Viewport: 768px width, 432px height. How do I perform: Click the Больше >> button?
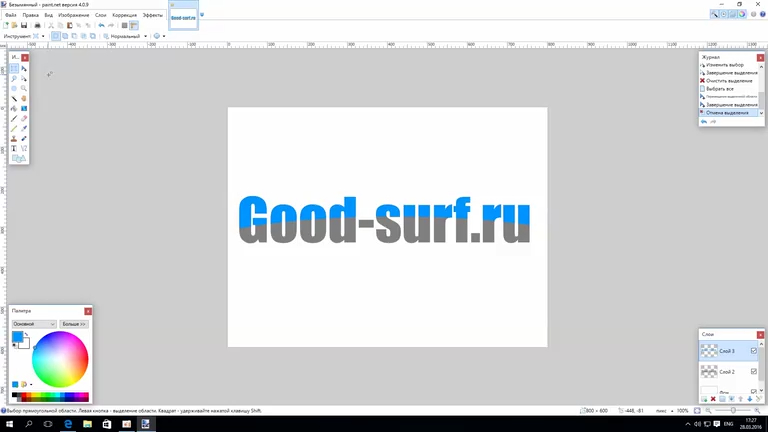[x=74, y=324]
